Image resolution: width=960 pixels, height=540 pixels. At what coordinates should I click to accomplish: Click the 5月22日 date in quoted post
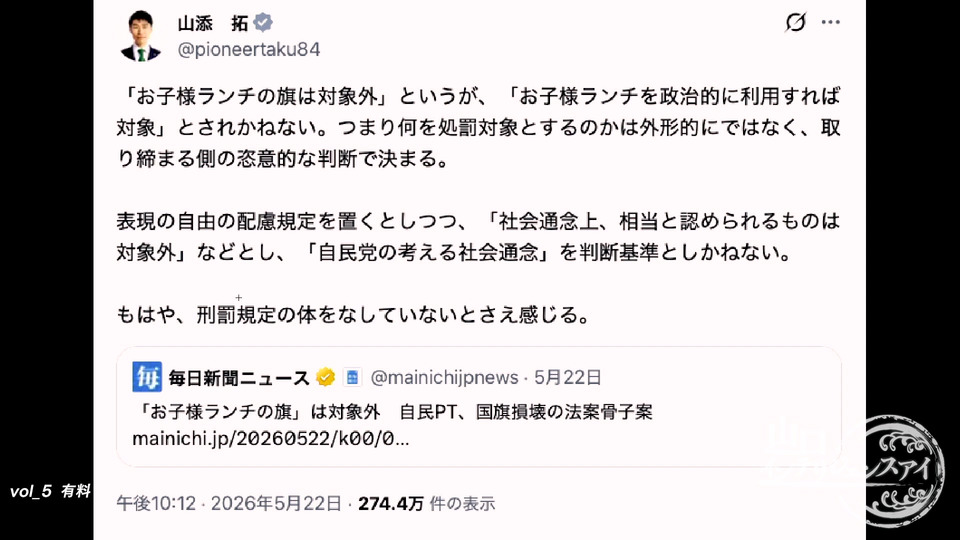pos(568,378)
